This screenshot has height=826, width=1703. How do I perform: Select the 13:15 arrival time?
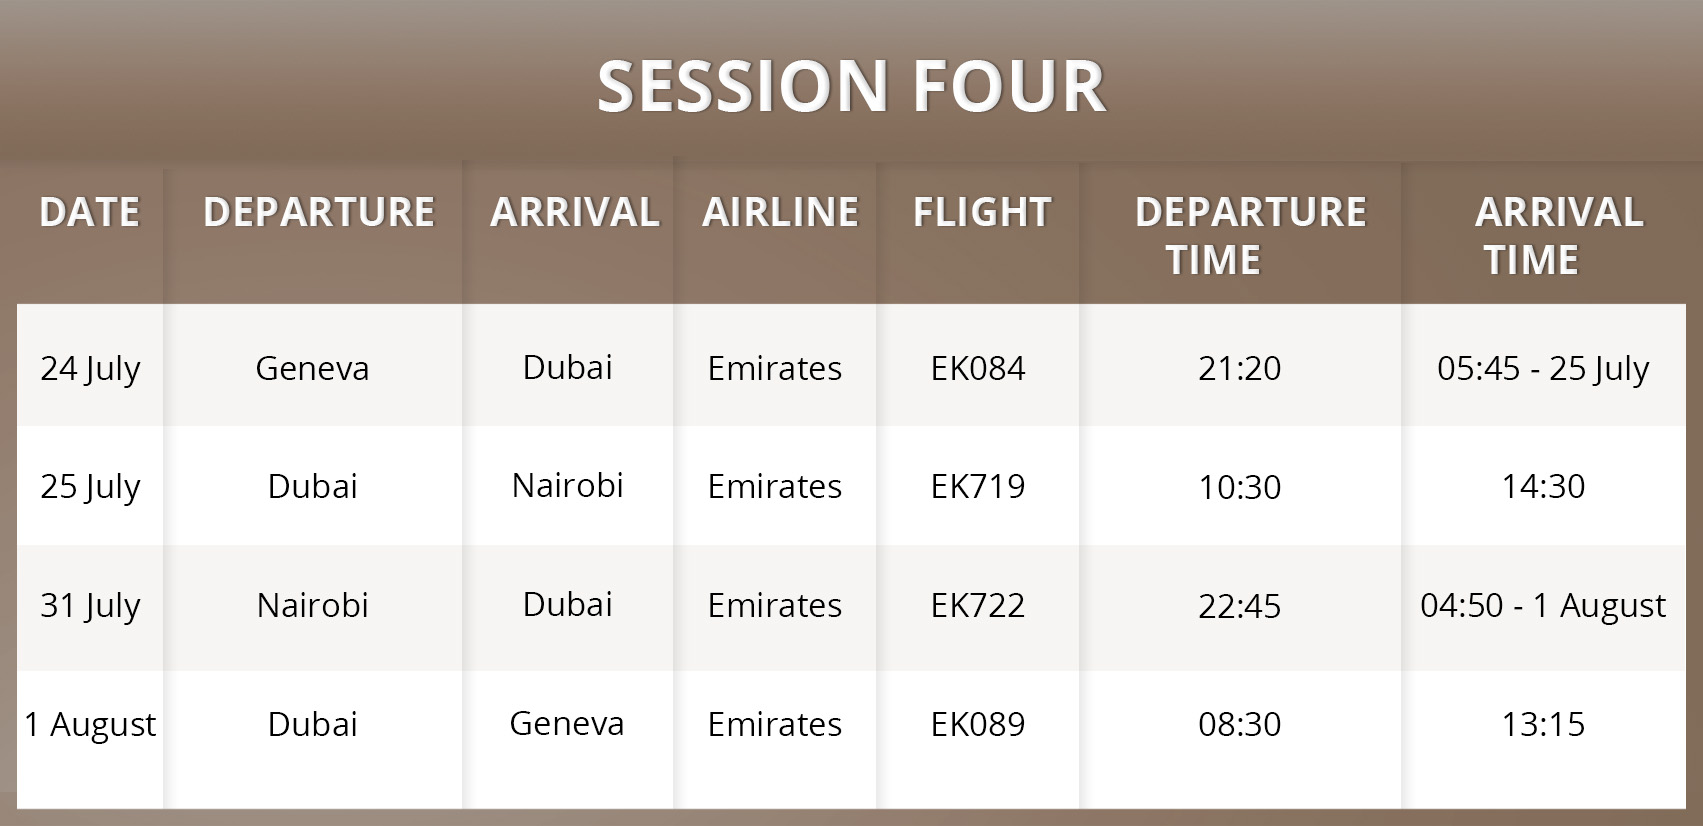[x=1542, y=724]
